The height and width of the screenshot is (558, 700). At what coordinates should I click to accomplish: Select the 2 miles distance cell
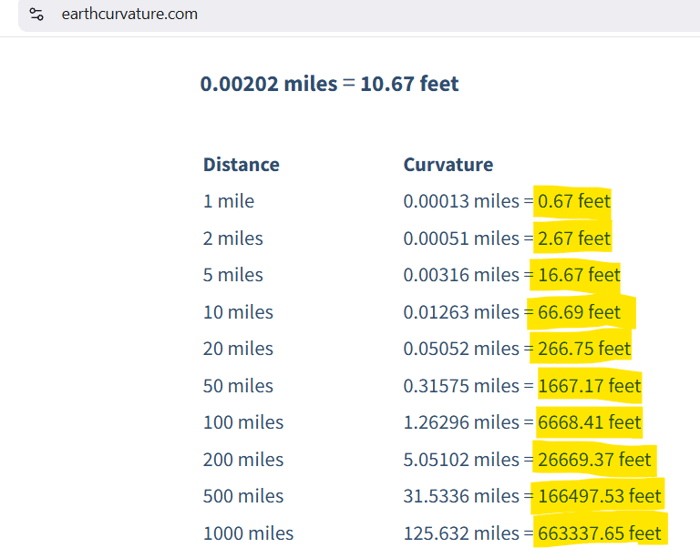coord(233,238)
